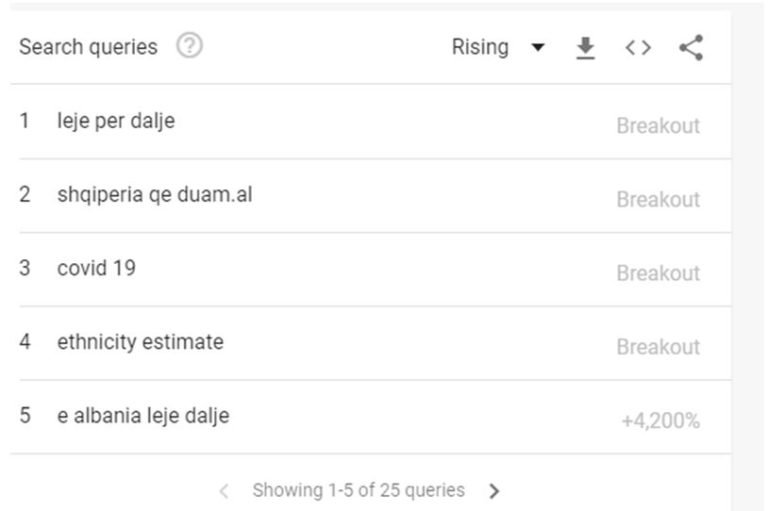This screenshot has width=768, height=511.
Task: Click the 'Search queries' card title
Action: click(x=88, y=47)
